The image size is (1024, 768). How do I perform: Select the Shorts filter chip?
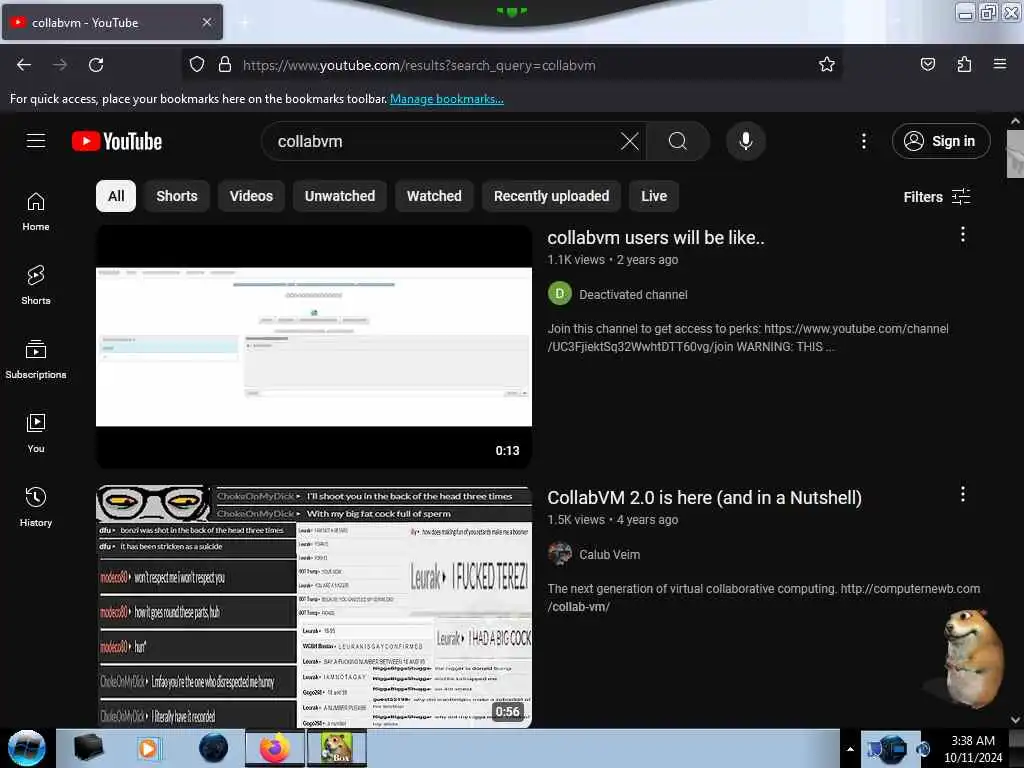pos(176,196)
